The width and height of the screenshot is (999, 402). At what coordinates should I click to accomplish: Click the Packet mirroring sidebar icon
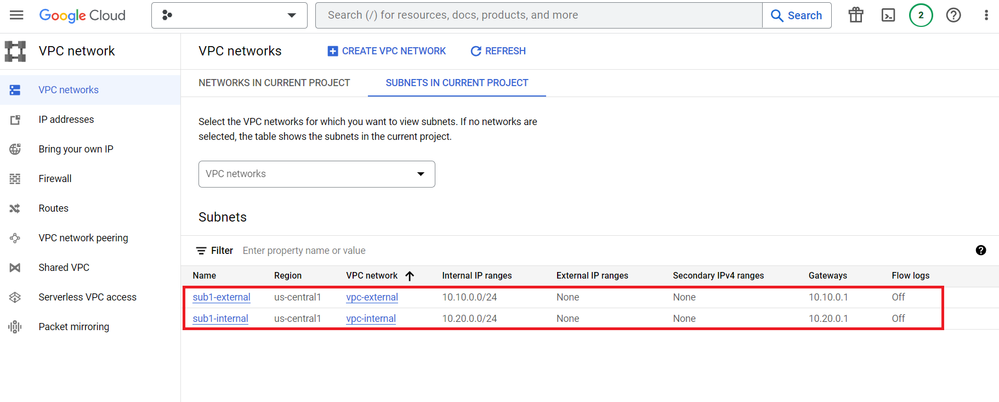point(15,327)
